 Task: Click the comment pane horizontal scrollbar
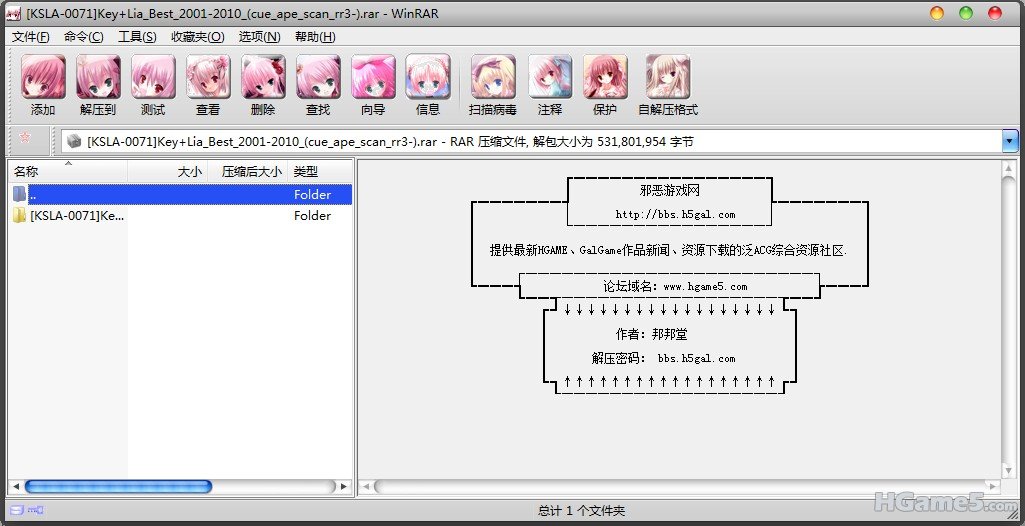point(680,486)
